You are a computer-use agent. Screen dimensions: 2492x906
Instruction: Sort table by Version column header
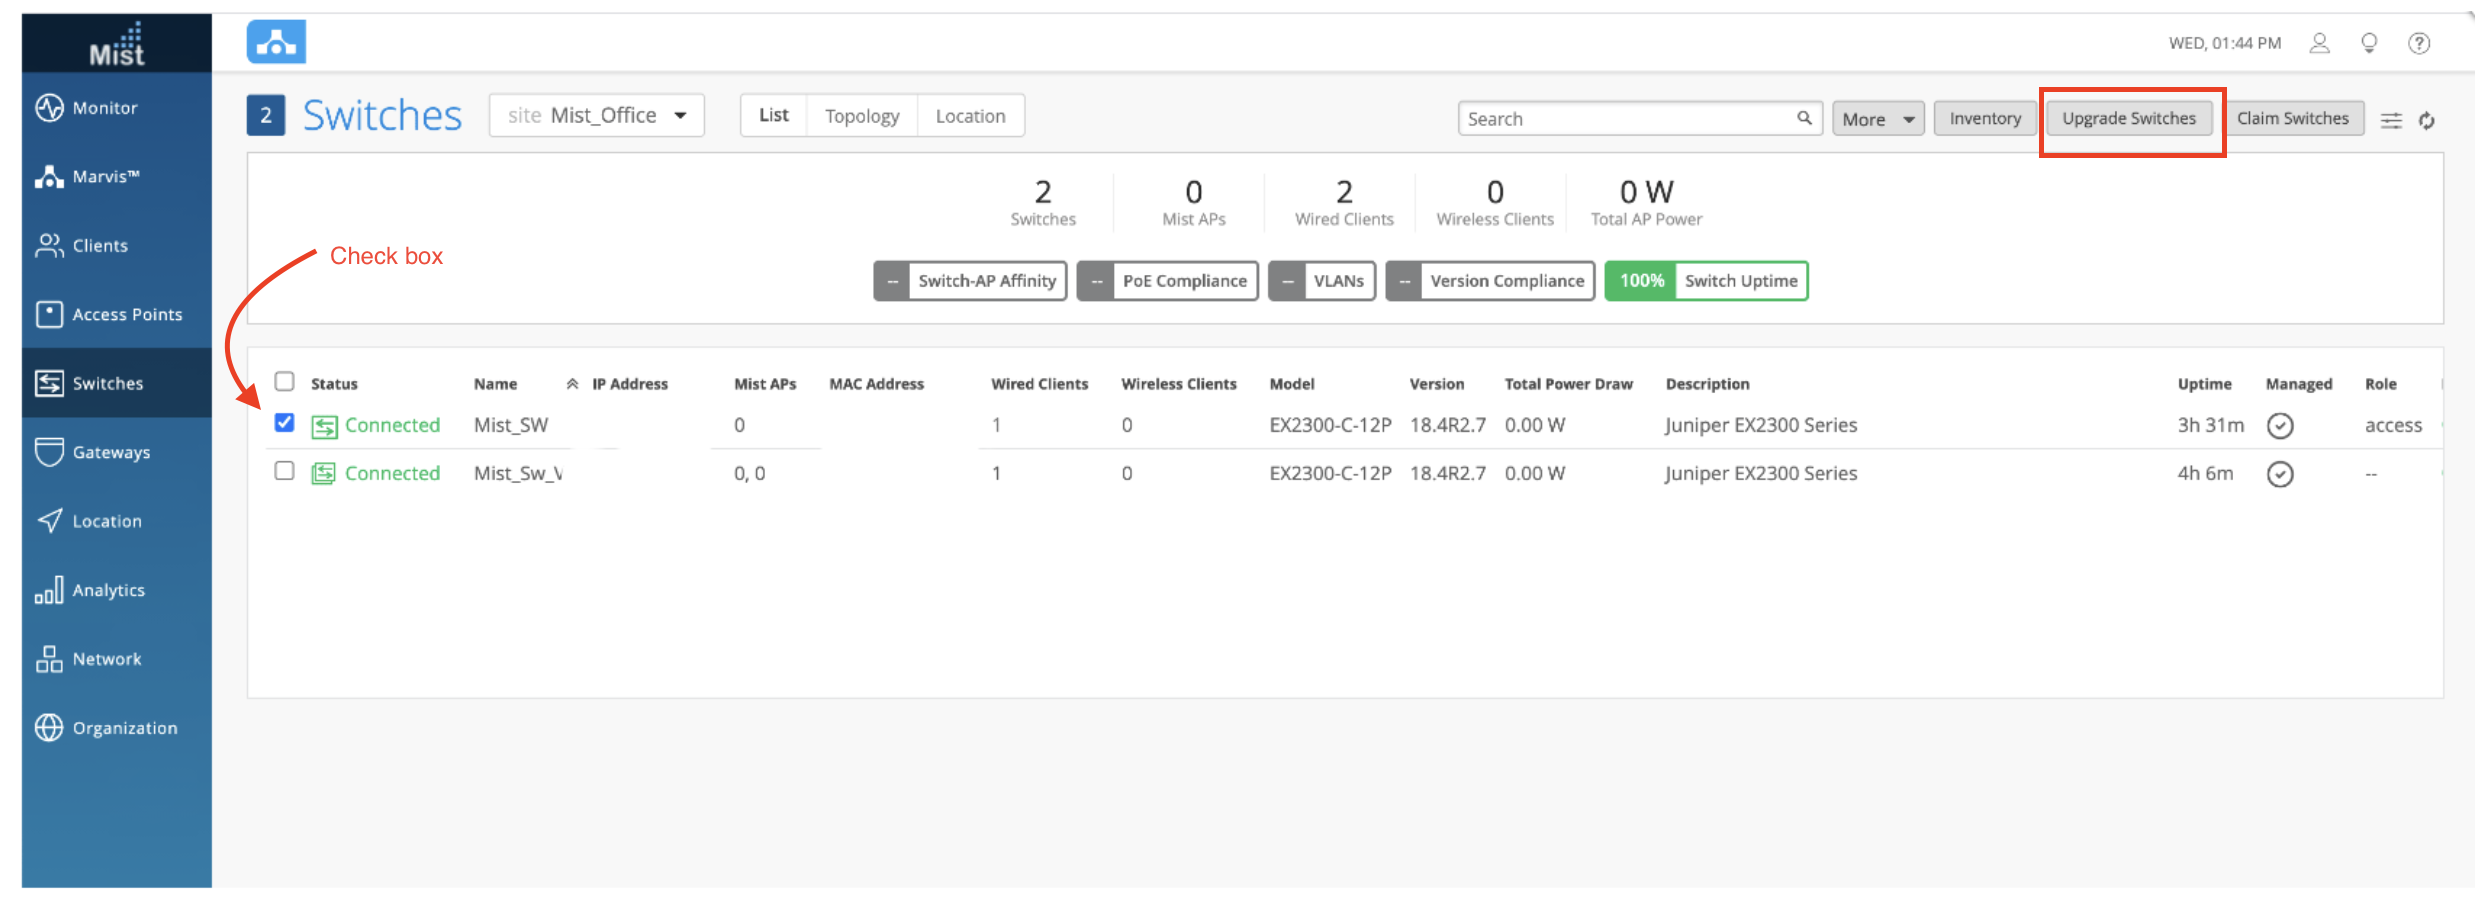point(1436,384)
